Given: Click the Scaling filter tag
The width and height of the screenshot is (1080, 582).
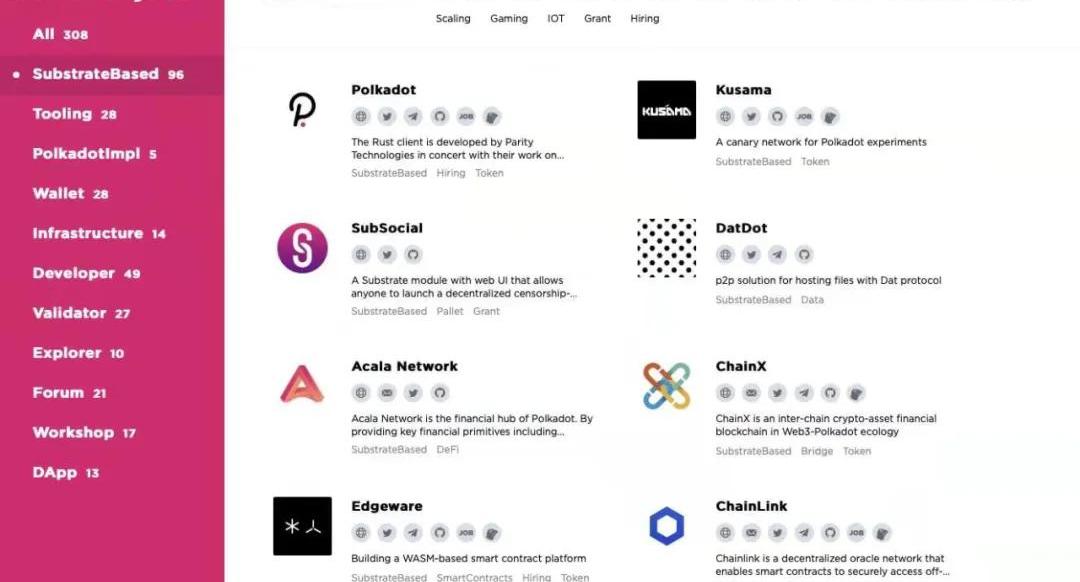Looking at the screenshot, I should point(453,19).
